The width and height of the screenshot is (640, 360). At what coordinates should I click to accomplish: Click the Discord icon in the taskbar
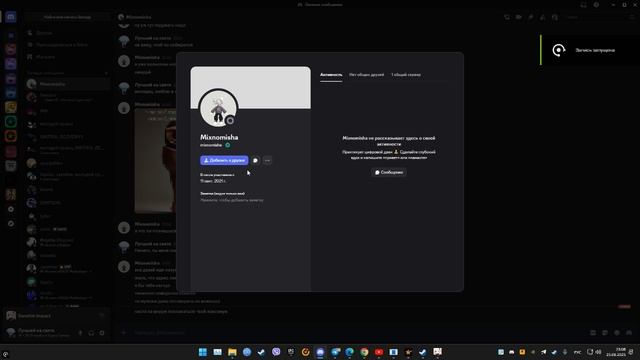320,352
